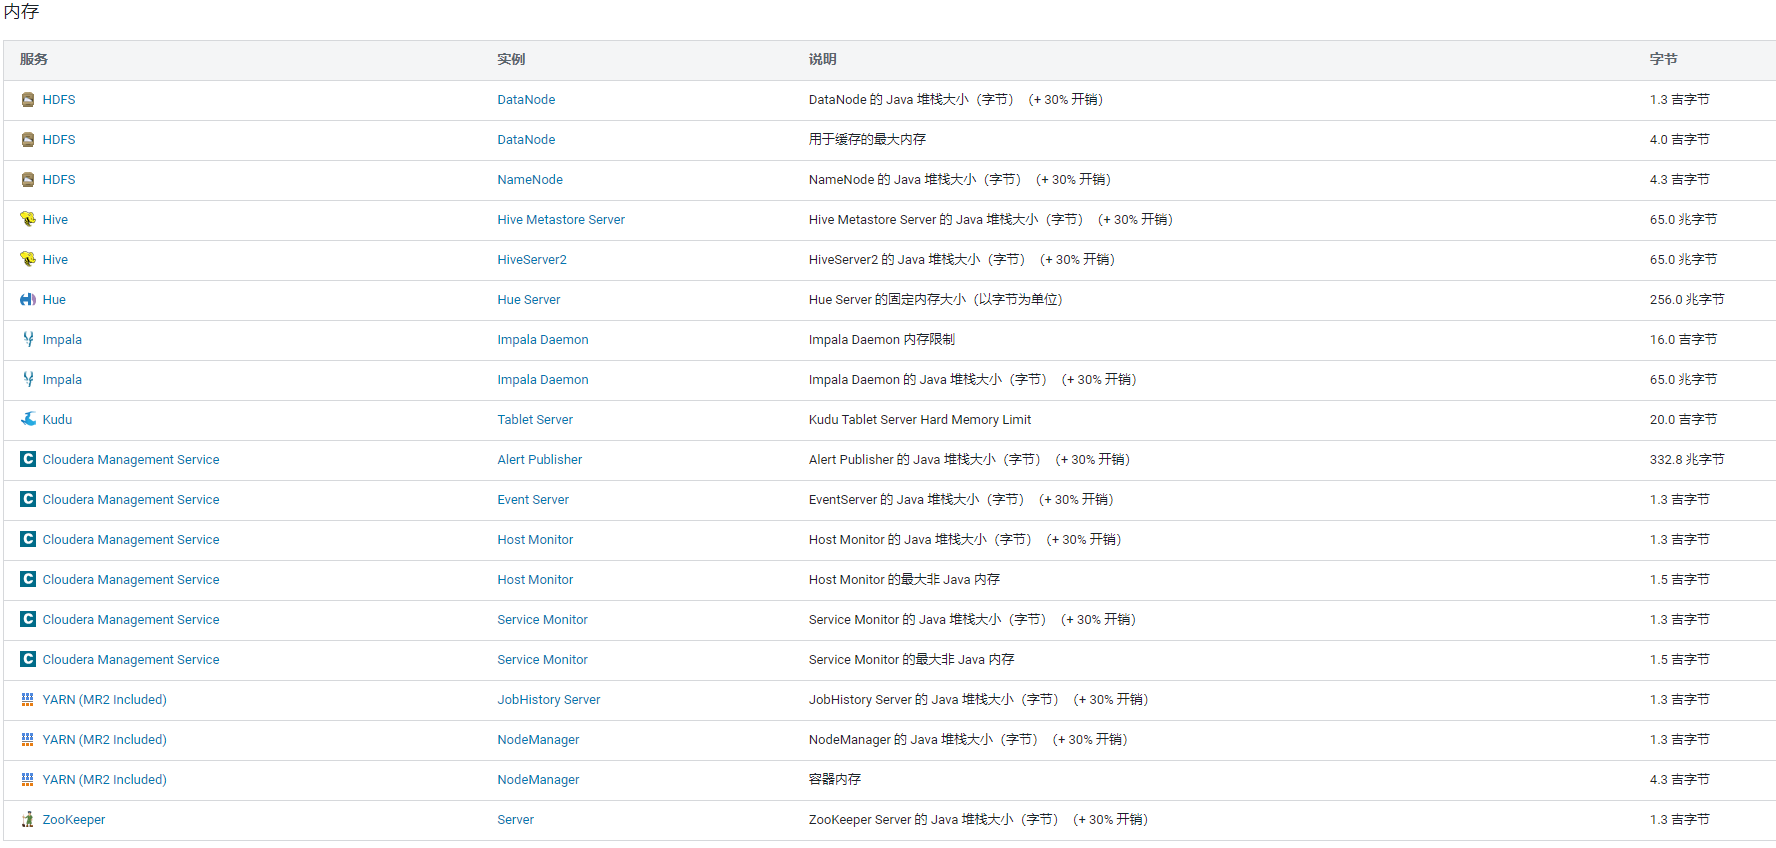Image resolution: width=1776 pixels, height=848 pixels.
Task: Click the Kudu service icon
Action: click(x=28, y=420)
